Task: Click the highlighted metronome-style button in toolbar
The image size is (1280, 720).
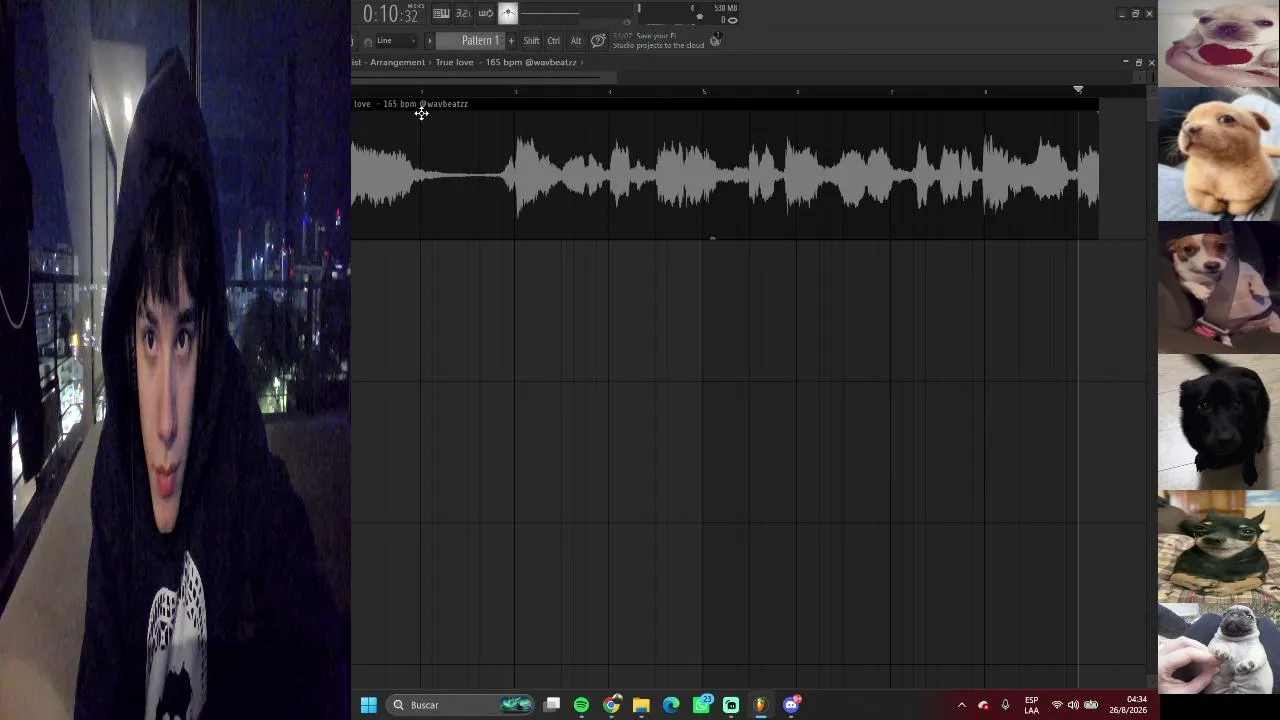Action: (508, 13)
